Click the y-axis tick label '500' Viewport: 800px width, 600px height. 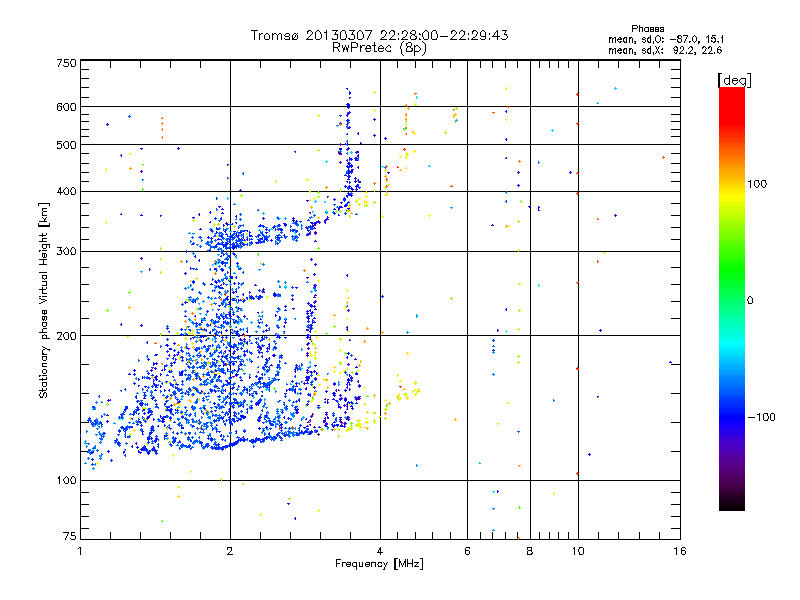point(66,145)
